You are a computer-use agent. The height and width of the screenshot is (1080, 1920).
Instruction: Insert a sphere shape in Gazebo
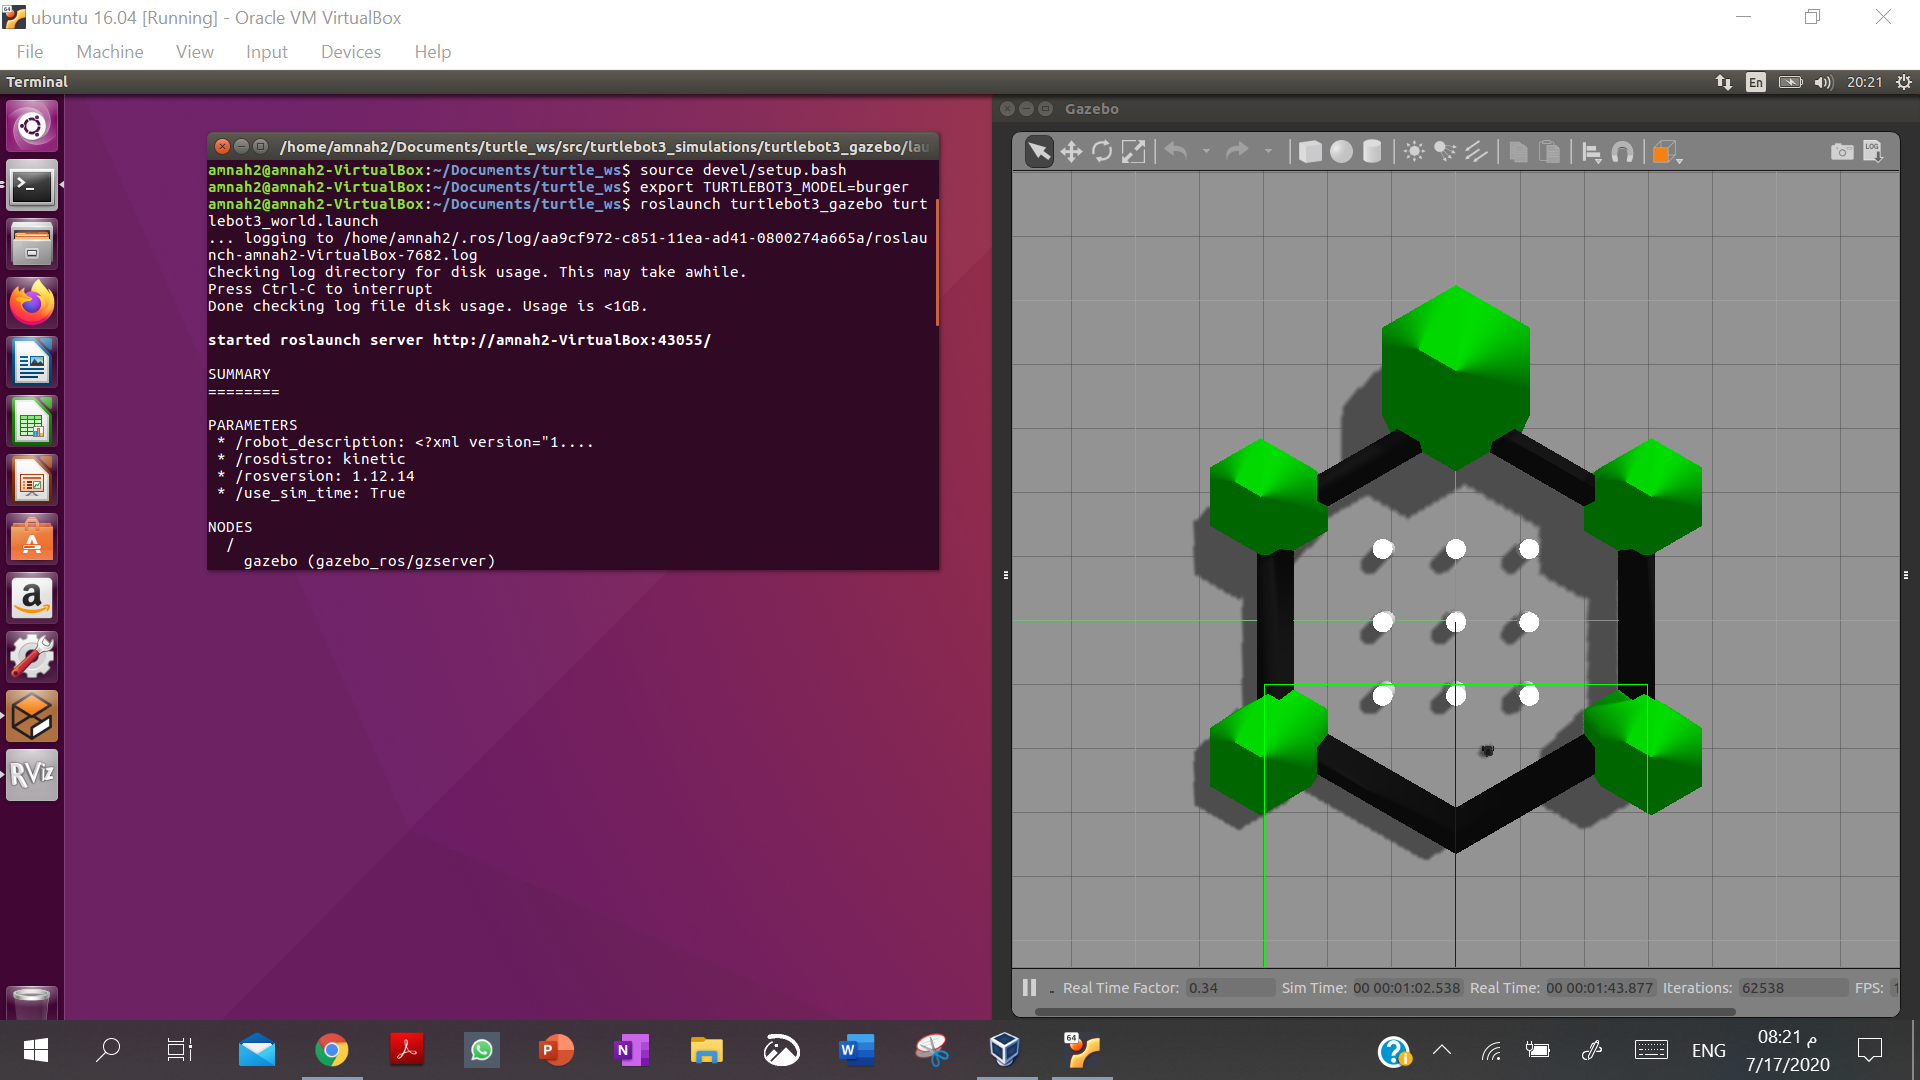pyautogui.click(x=1341, y=152)
